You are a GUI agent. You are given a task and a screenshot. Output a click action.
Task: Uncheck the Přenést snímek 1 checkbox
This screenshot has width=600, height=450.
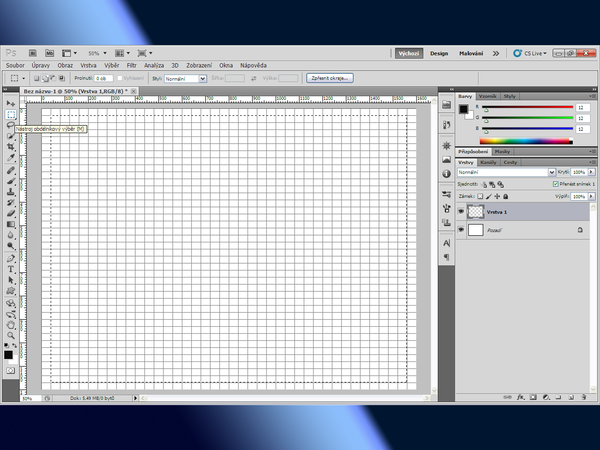(x=556, y=184)
